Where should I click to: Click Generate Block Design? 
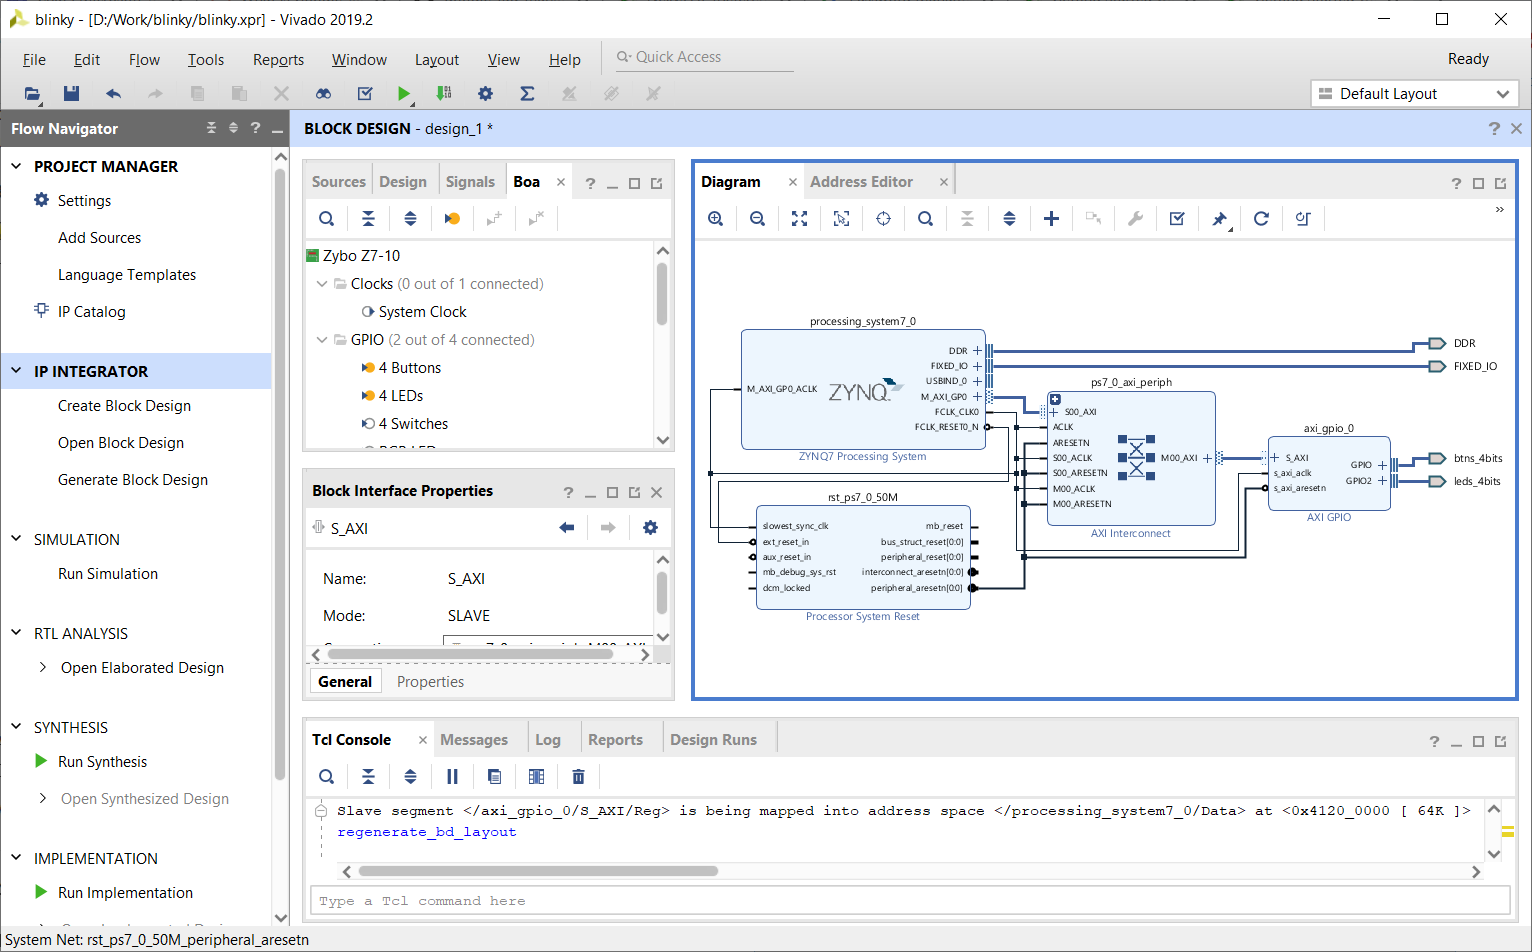(x=133, y=479)
